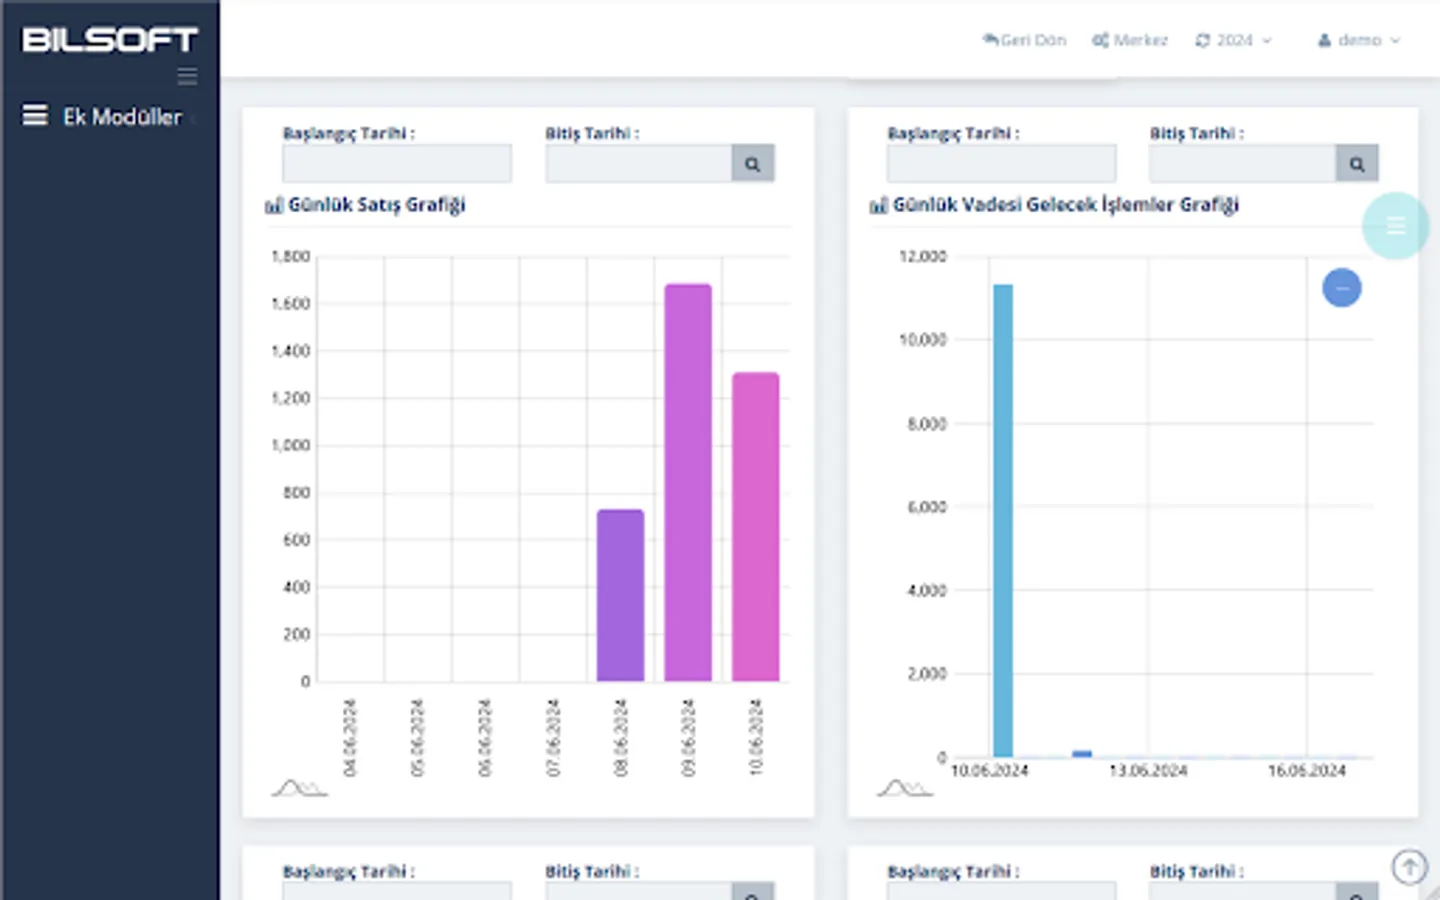Click the curve icon under vadesi chart

[x=904, y=788]
